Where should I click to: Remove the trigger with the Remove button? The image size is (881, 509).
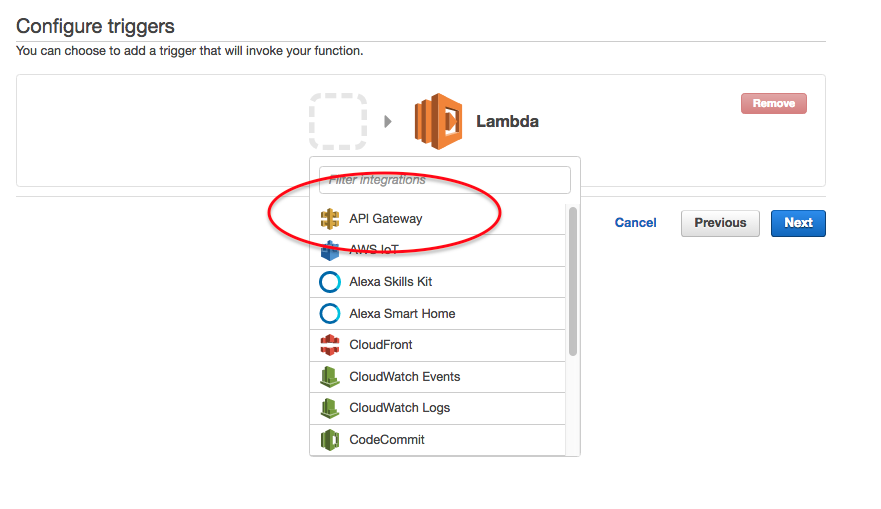[x=774, y=103]
